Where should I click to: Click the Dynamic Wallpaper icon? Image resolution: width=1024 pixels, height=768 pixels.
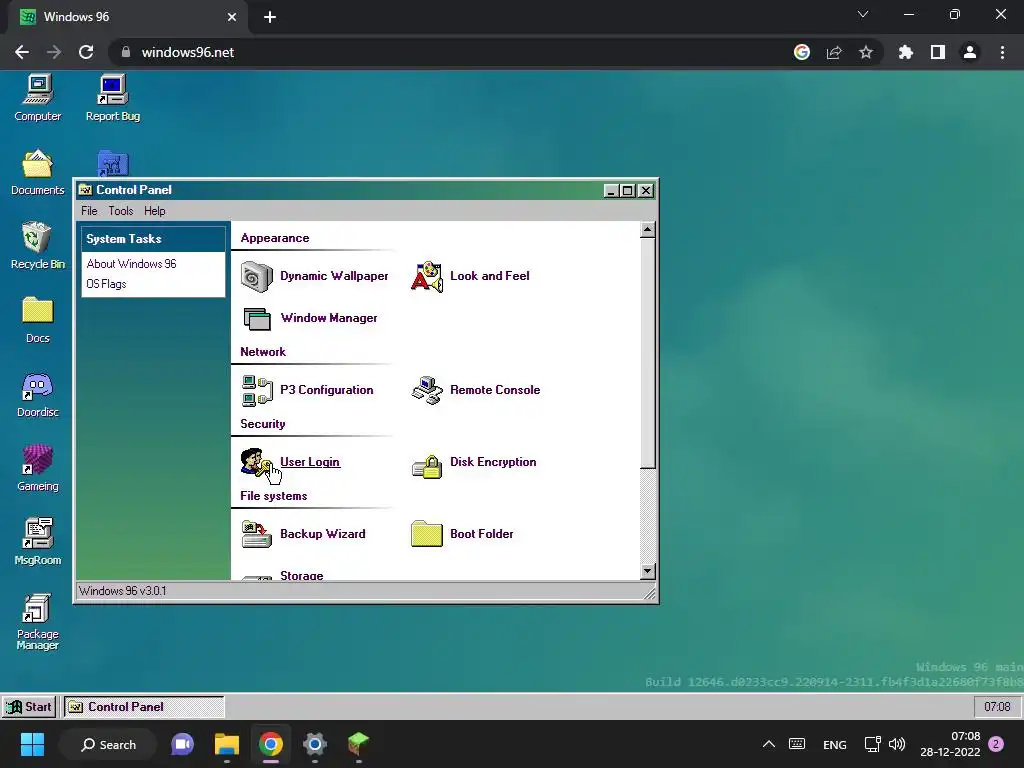[257, 276]
